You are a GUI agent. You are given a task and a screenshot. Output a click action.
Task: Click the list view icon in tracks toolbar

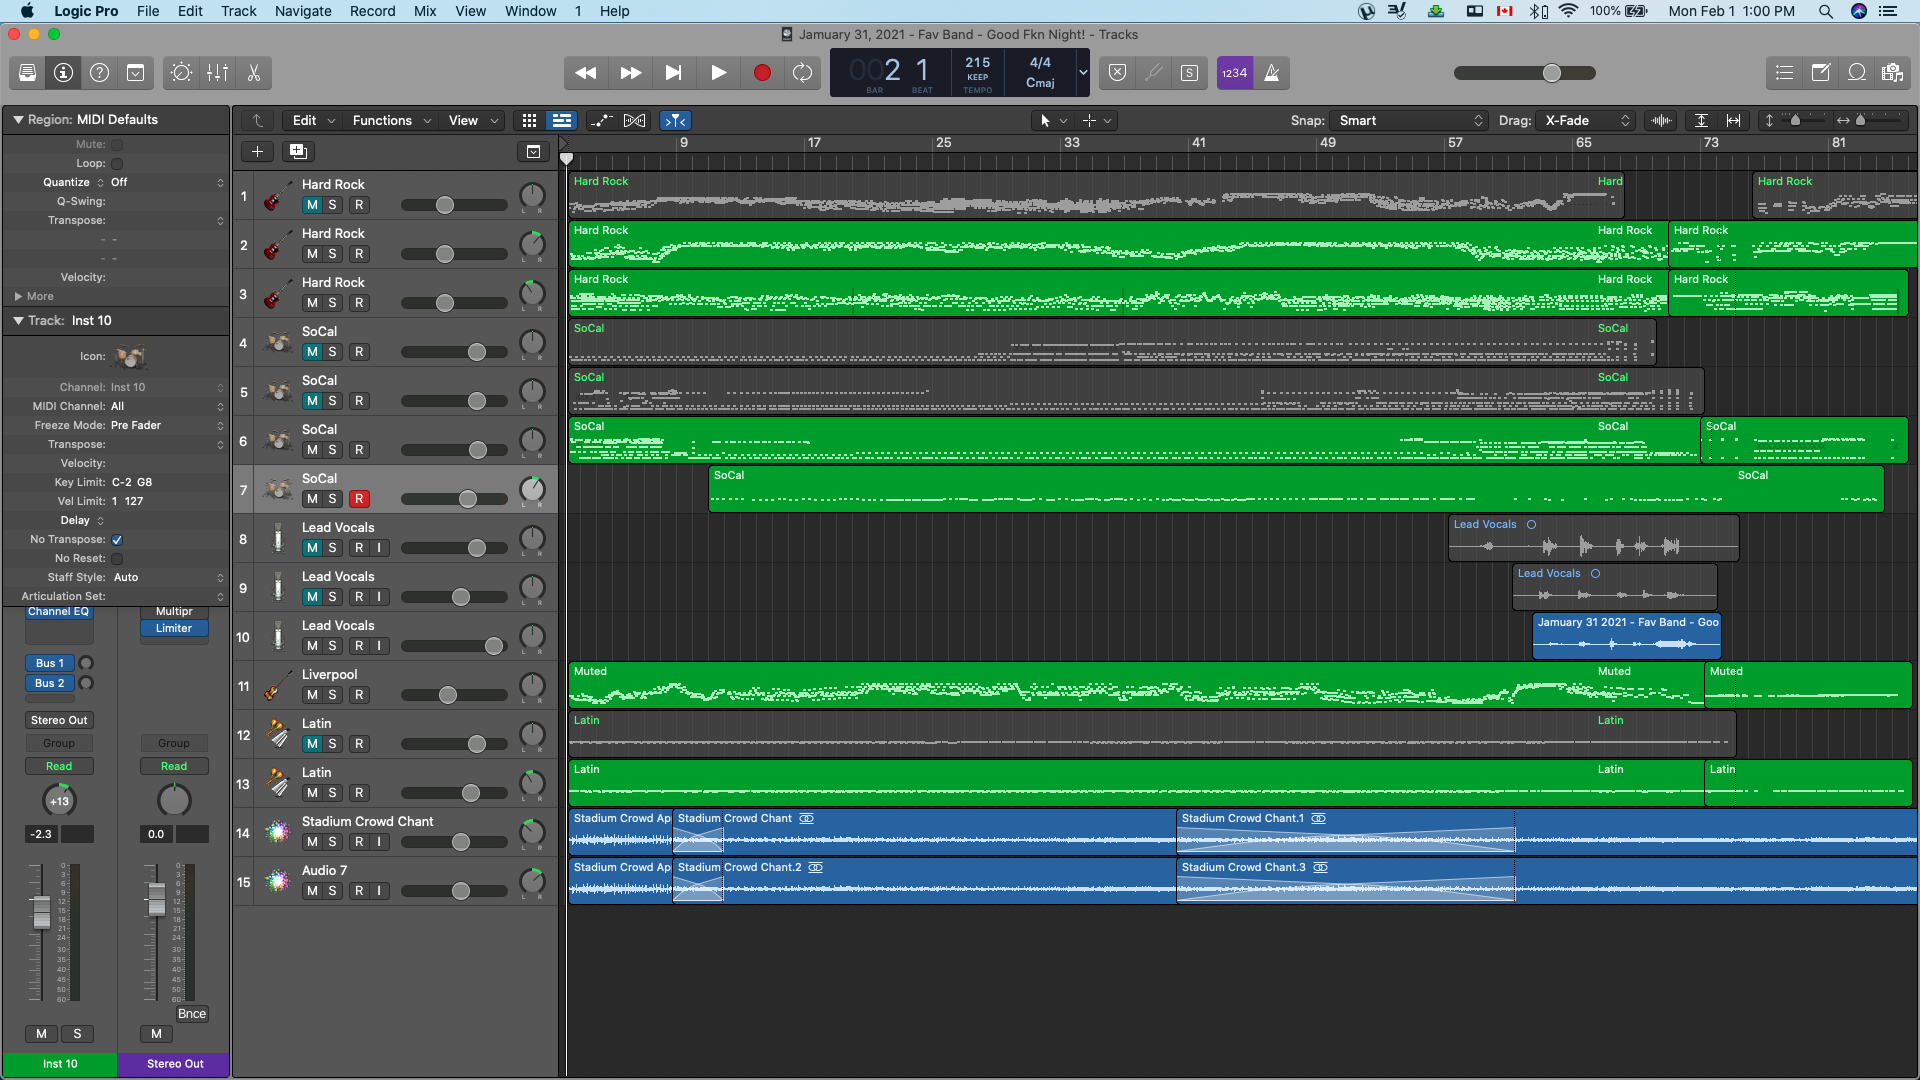(x=562, y=120)
